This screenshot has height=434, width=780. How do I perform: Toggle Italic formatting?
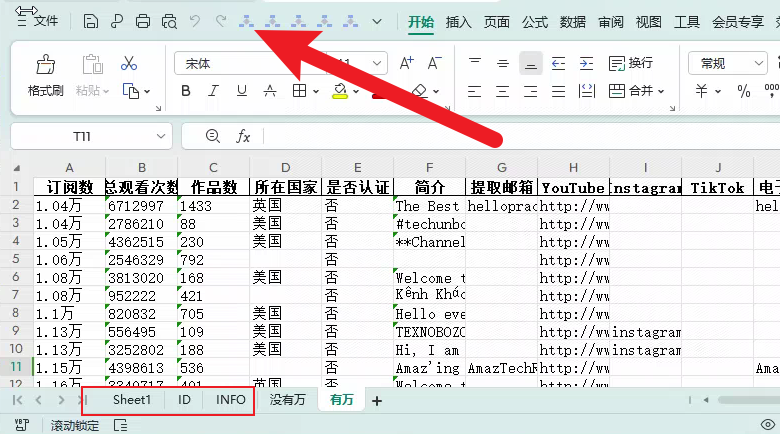click(x=213, y=91)
